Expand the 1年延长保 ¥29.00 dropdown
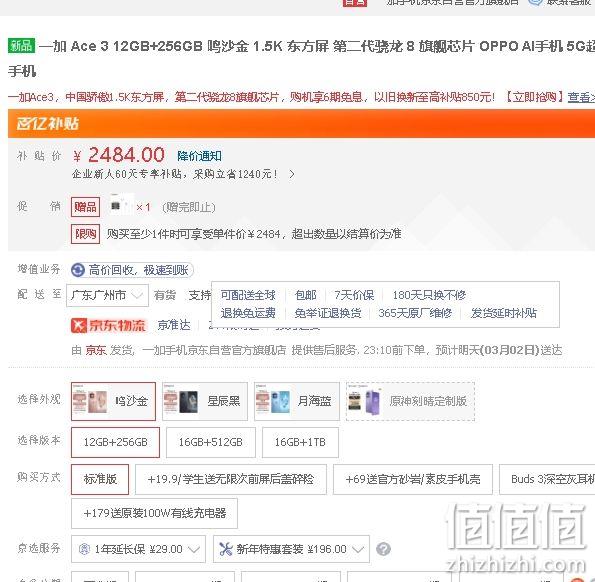Screen dimensions: 595x582 click(138, 549)
